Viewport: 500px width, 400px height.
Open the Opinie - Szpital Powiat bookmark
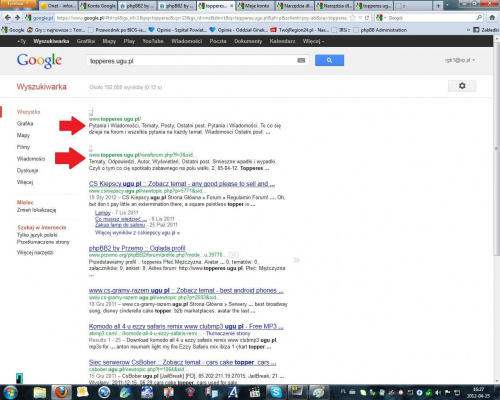[x=178, y=30]
